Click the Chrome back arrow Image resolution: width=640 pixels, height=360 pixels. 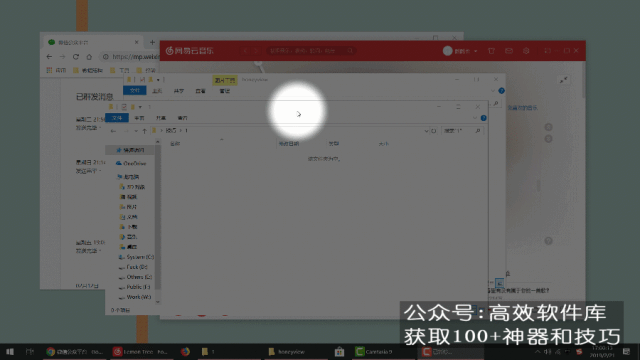tap(49, 57)
